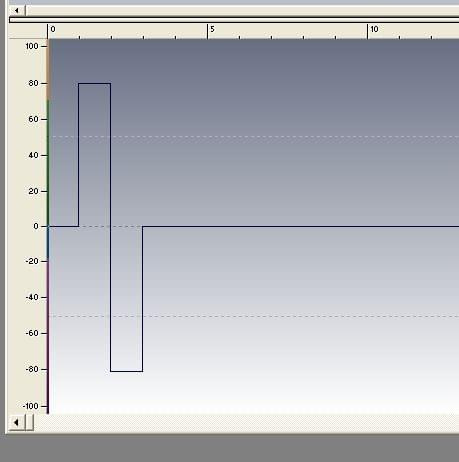Click the upper dashed guide line near 50

pos(254,136)
